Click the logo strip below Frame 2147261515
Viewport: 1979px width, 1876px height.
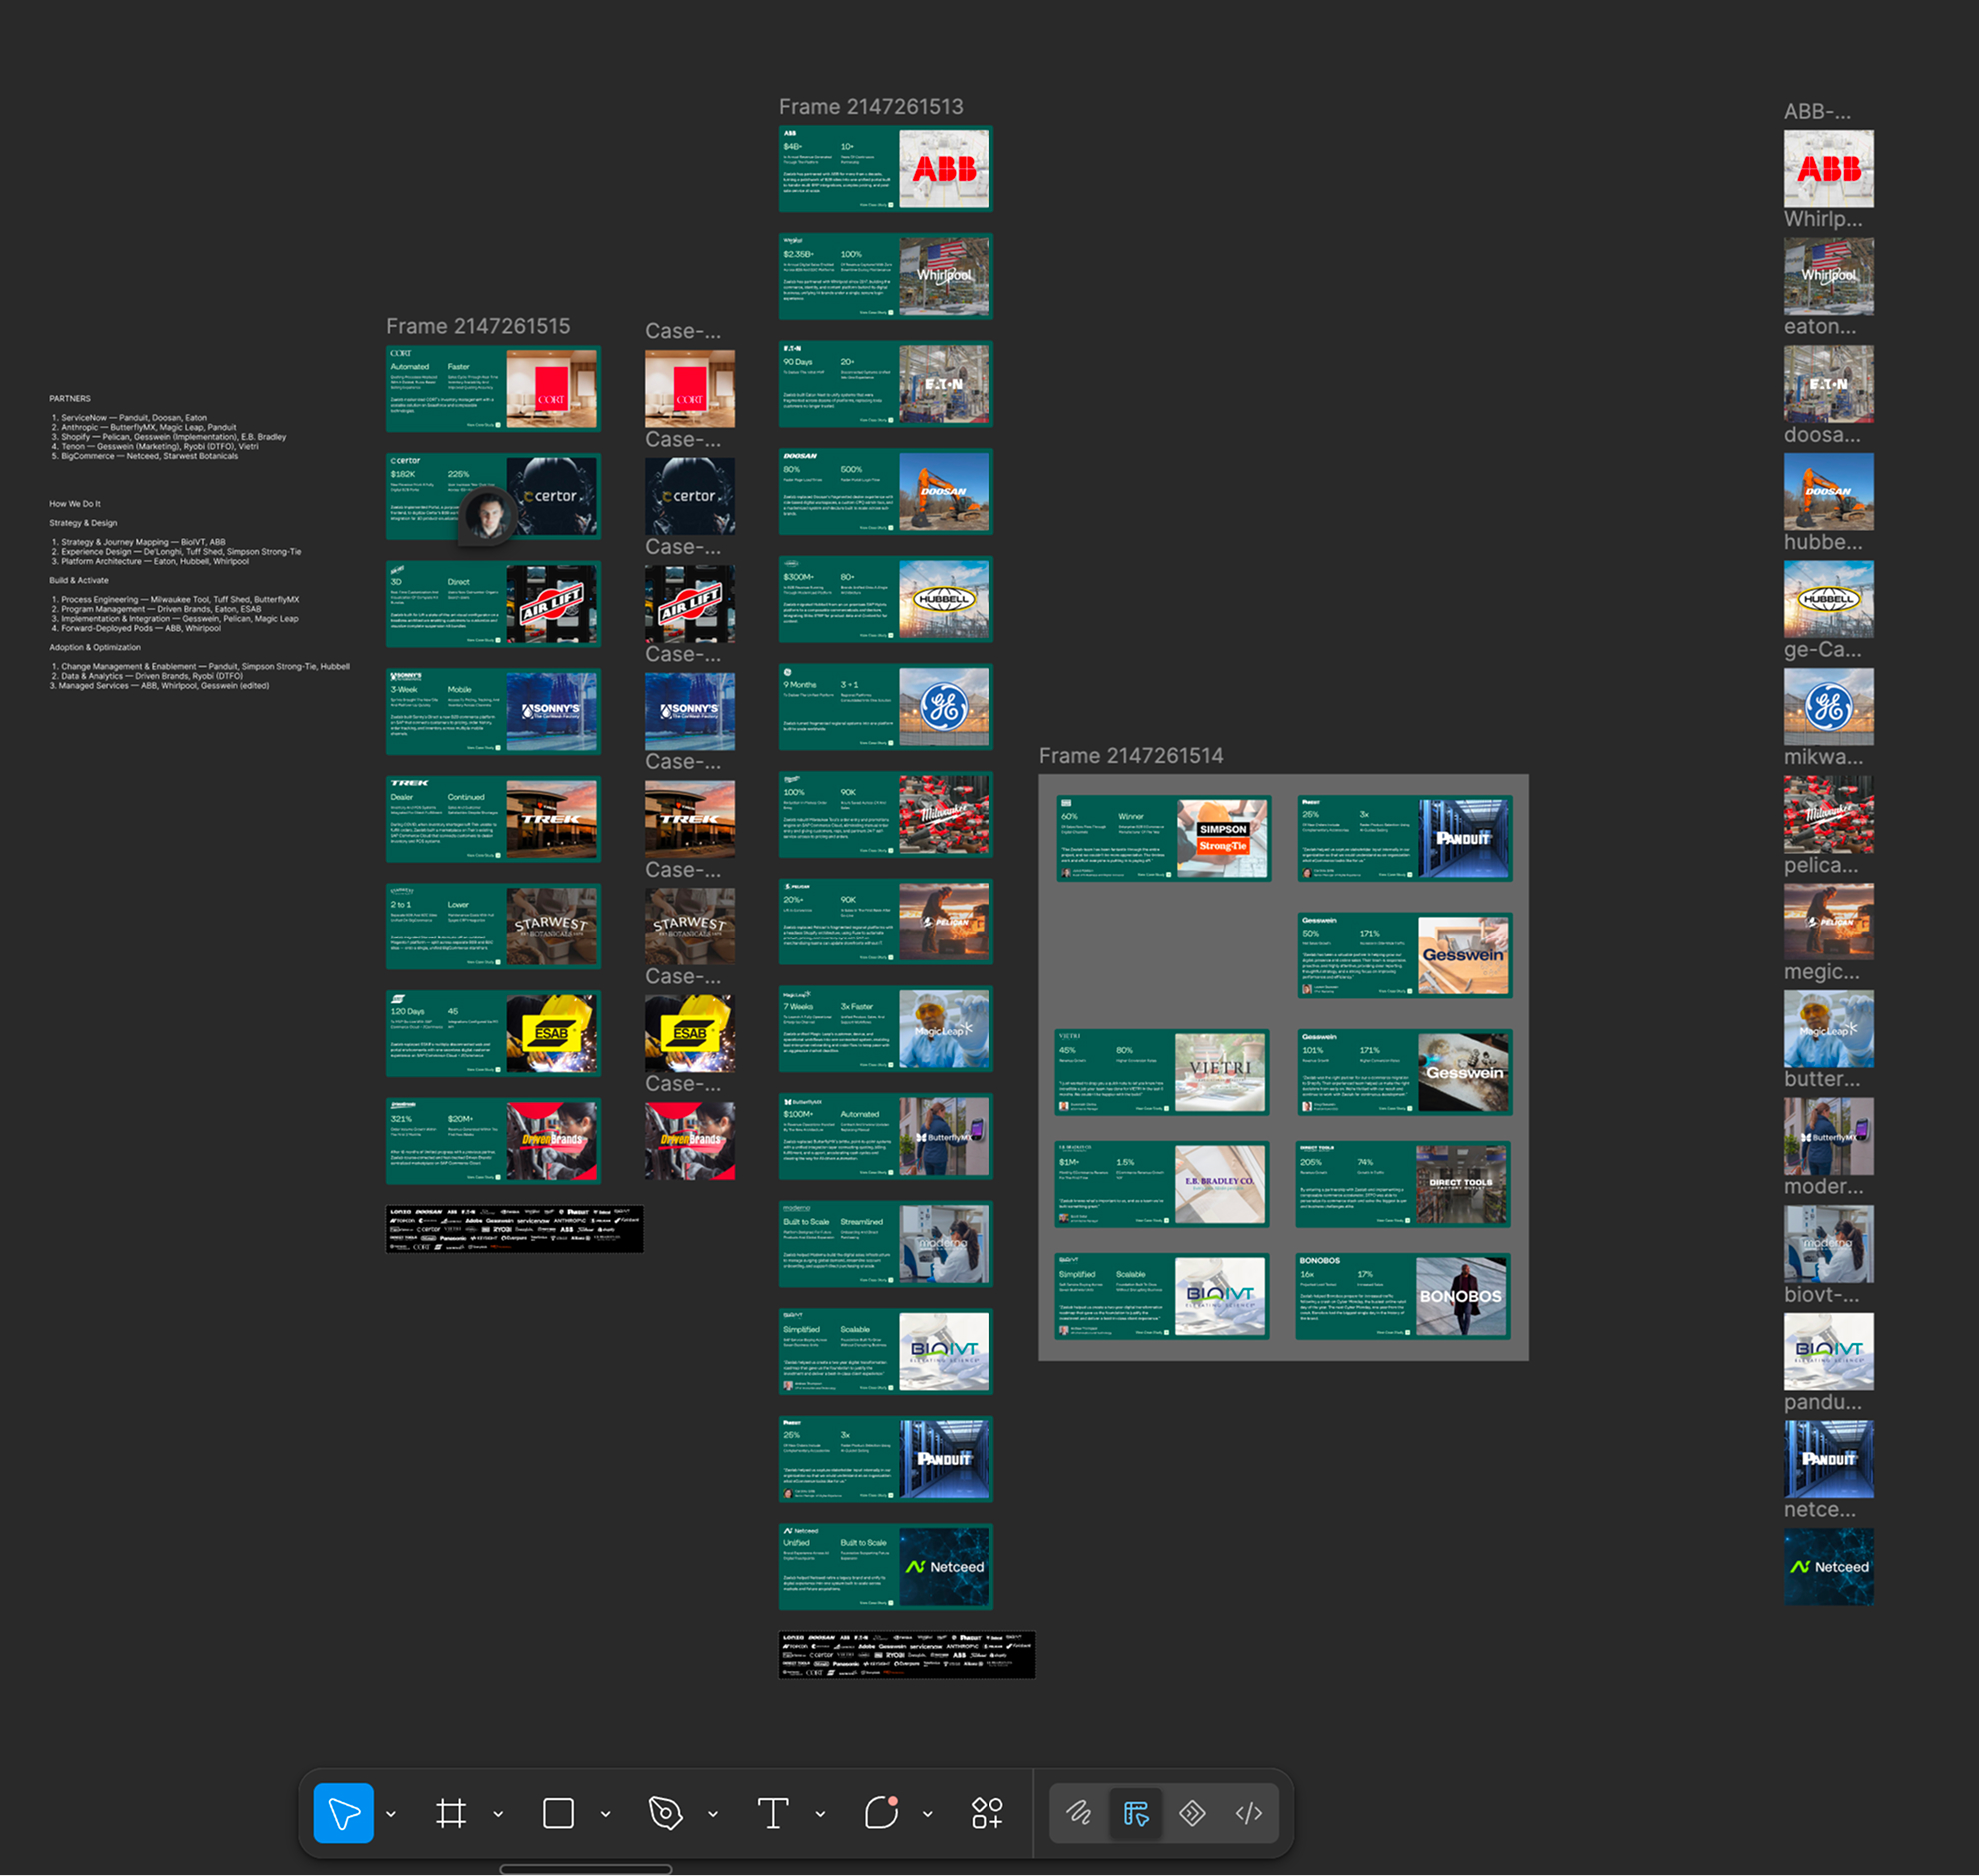514,1229
